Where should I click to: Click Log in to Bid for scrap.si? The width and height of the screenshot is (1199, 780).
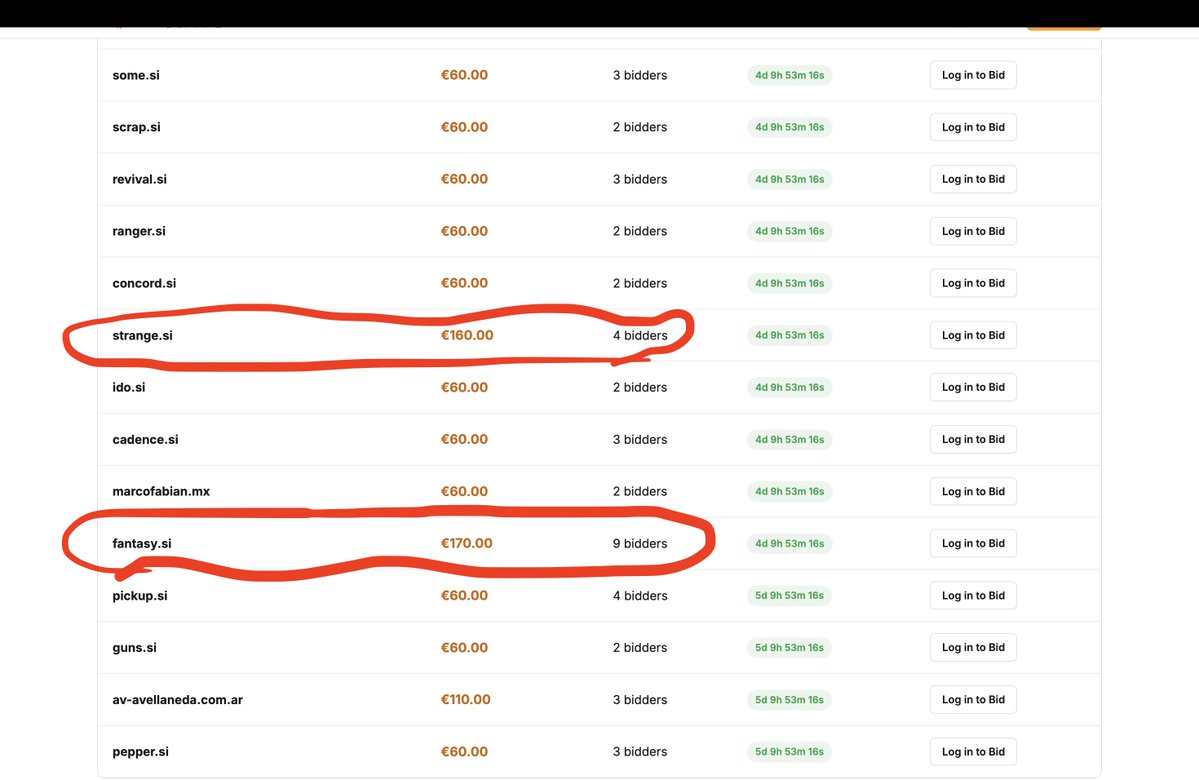point(973,127)
